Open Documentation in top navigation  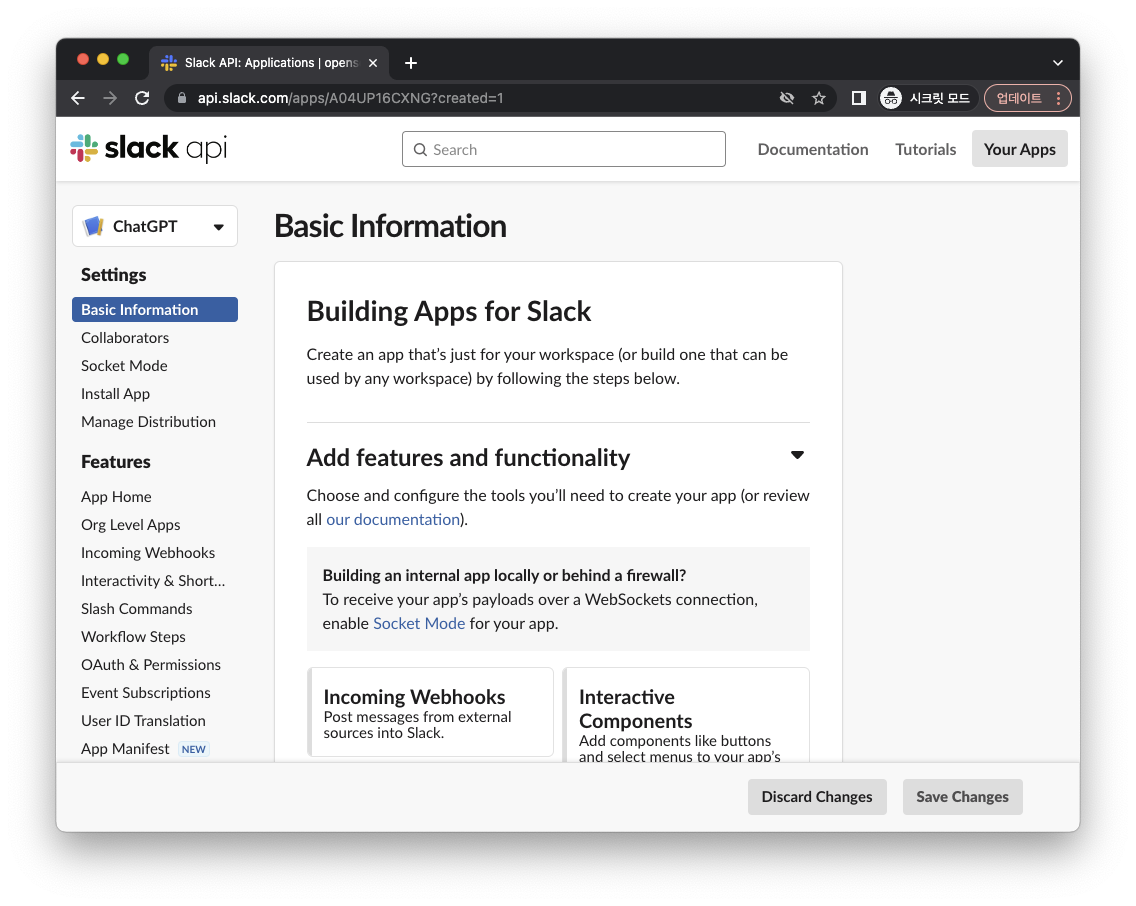813,149
